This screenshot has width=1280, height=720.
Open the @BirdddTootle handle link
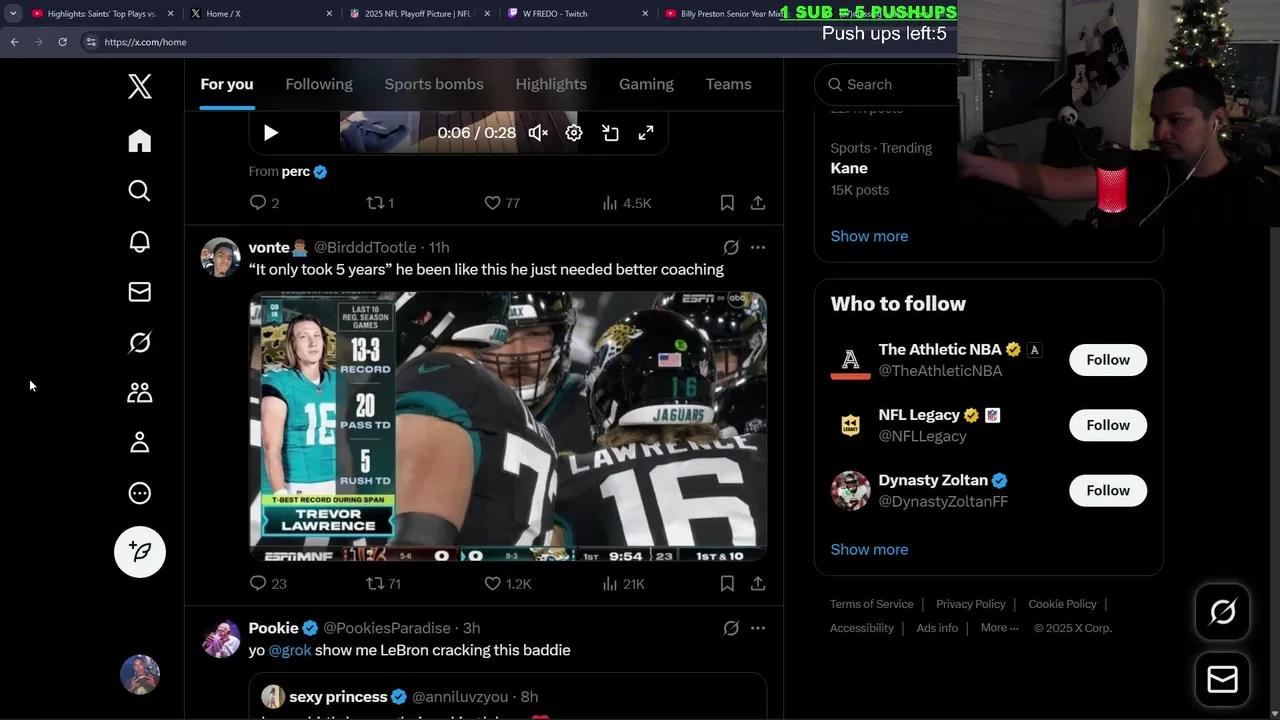pos(365,247)
